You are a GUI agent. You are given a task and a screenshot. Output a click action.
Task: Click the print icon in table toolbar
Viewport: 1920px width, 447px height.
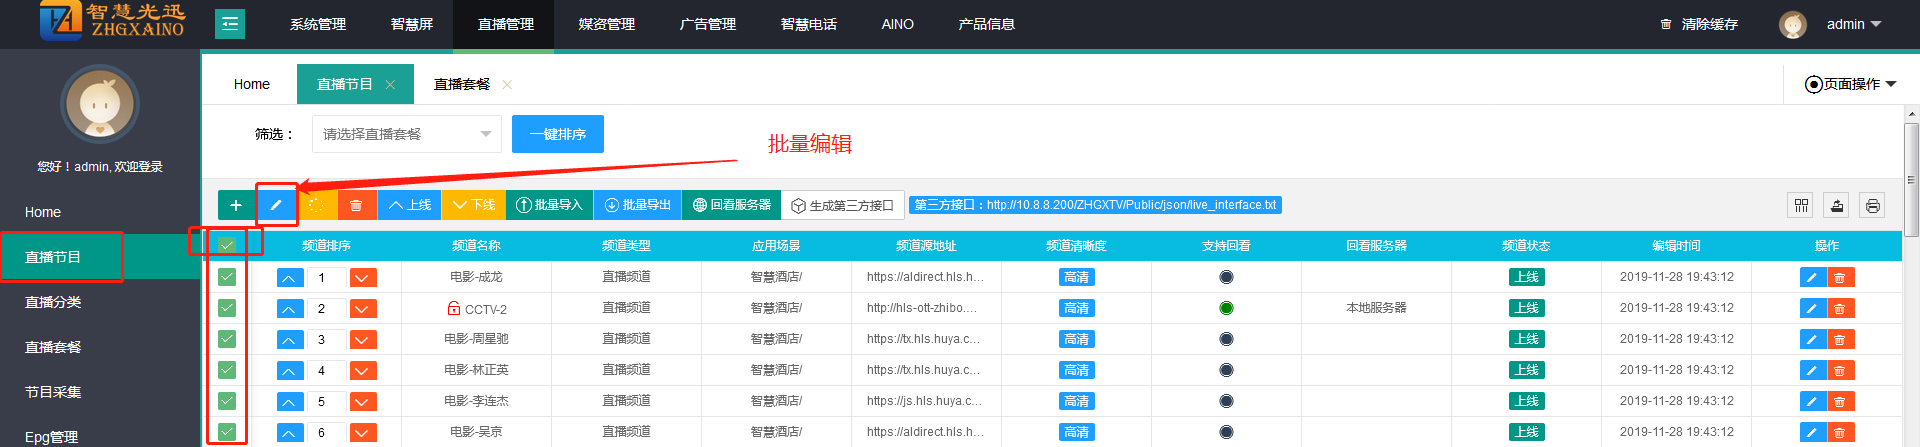coord(1872,205)
